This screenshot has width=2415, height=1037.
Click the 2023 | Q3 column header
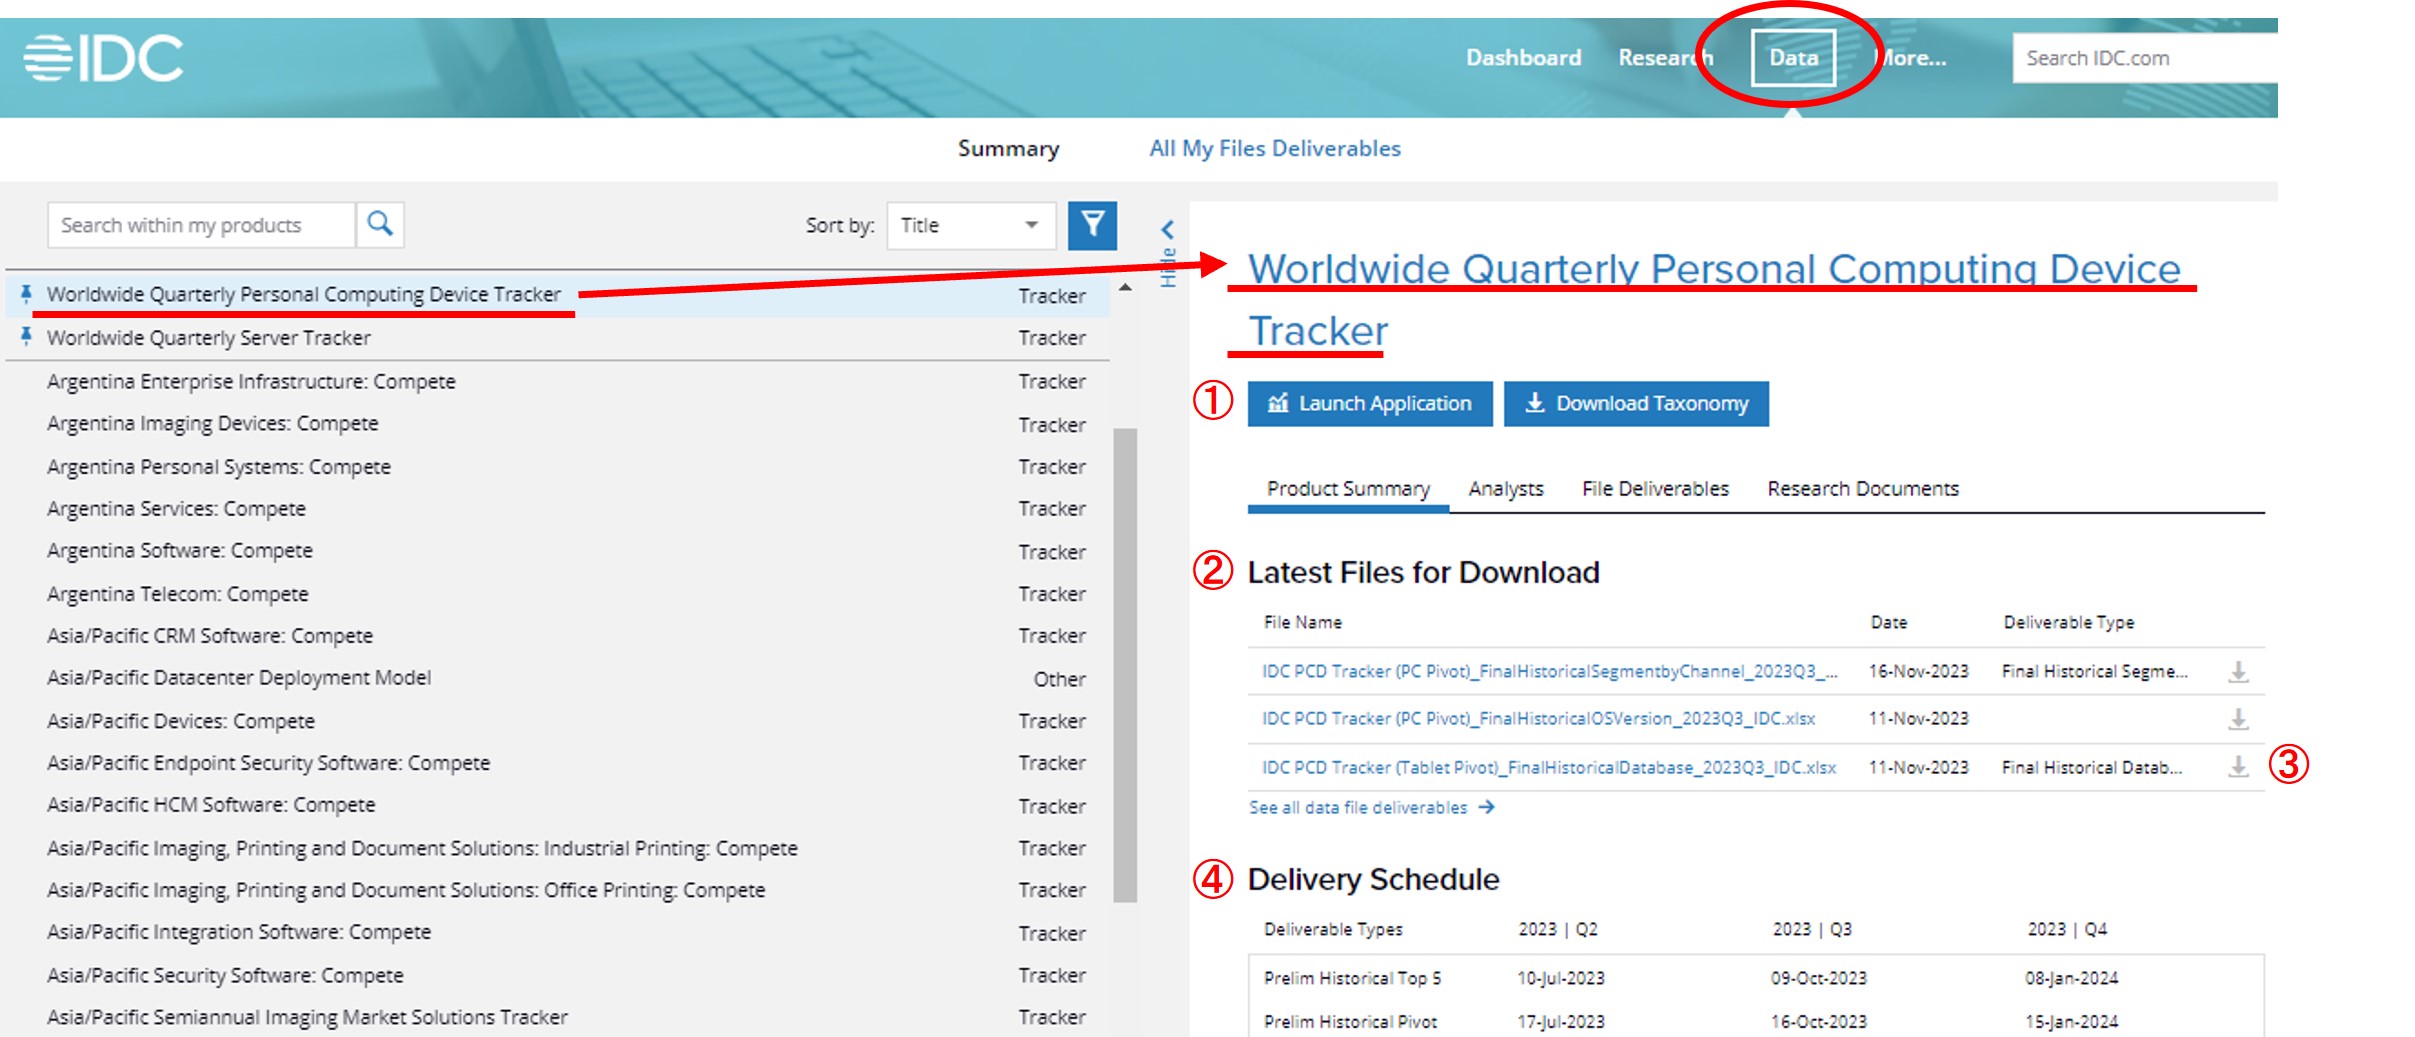pos(1812,929)
